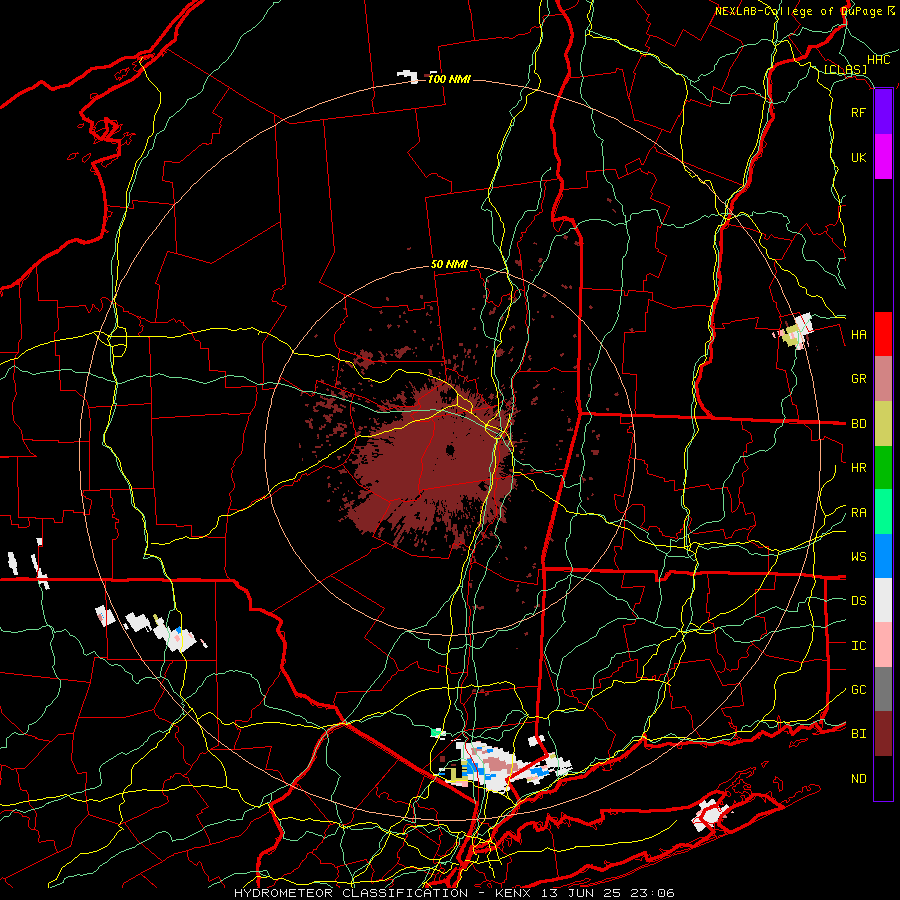Click the [CLAS] units label
The image size is (900, 900).
(845, 70)
